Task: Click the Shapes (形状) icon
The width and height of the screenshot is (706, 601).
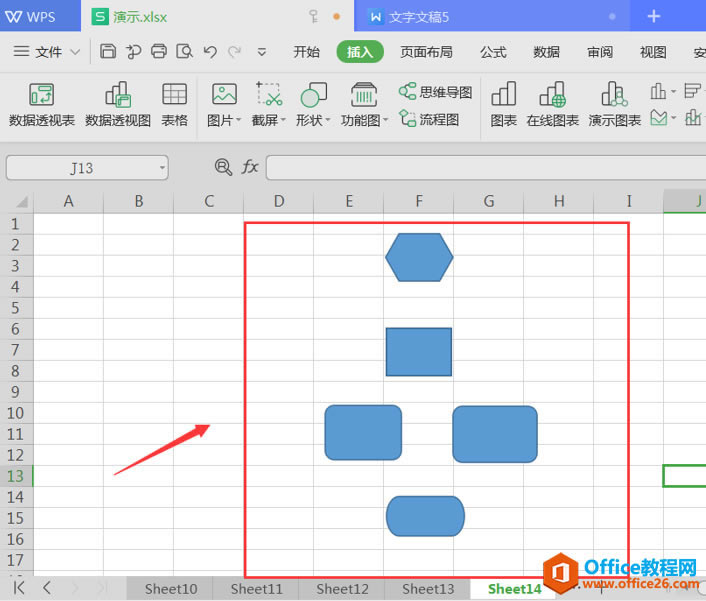Action: click(x=313, y=95)
